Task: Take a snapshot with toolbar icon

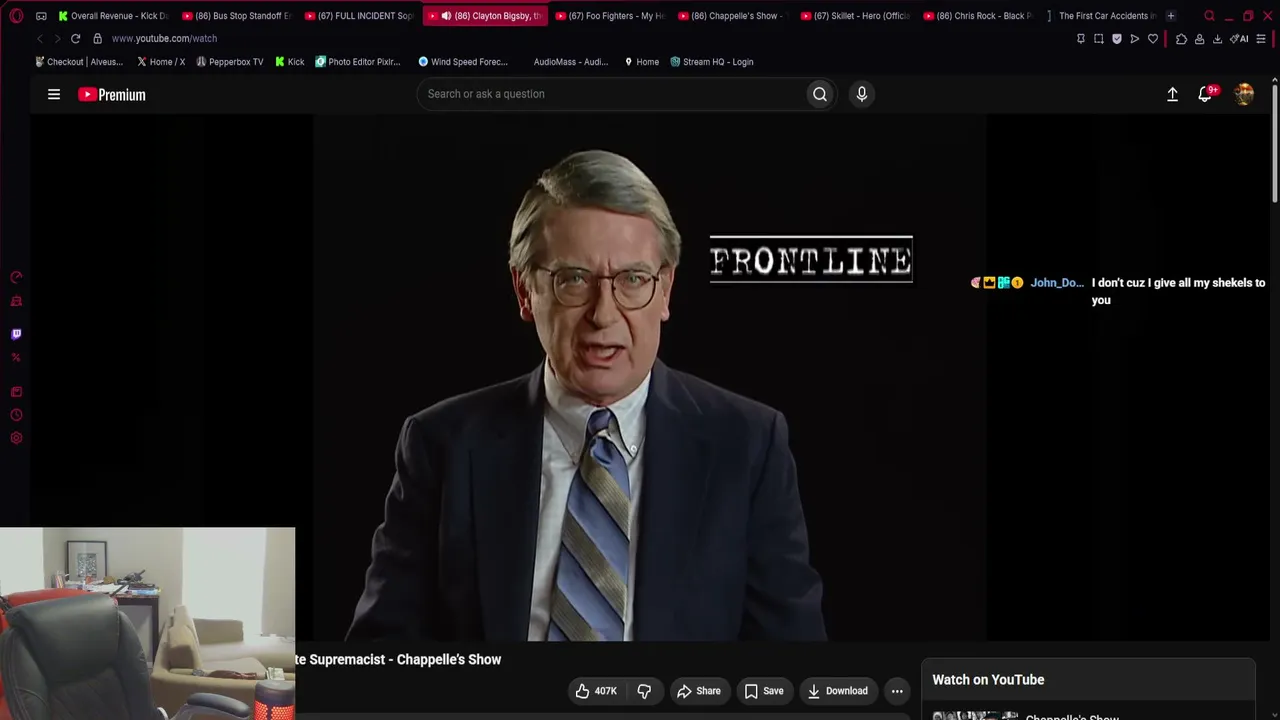Action: (1099, 39)
